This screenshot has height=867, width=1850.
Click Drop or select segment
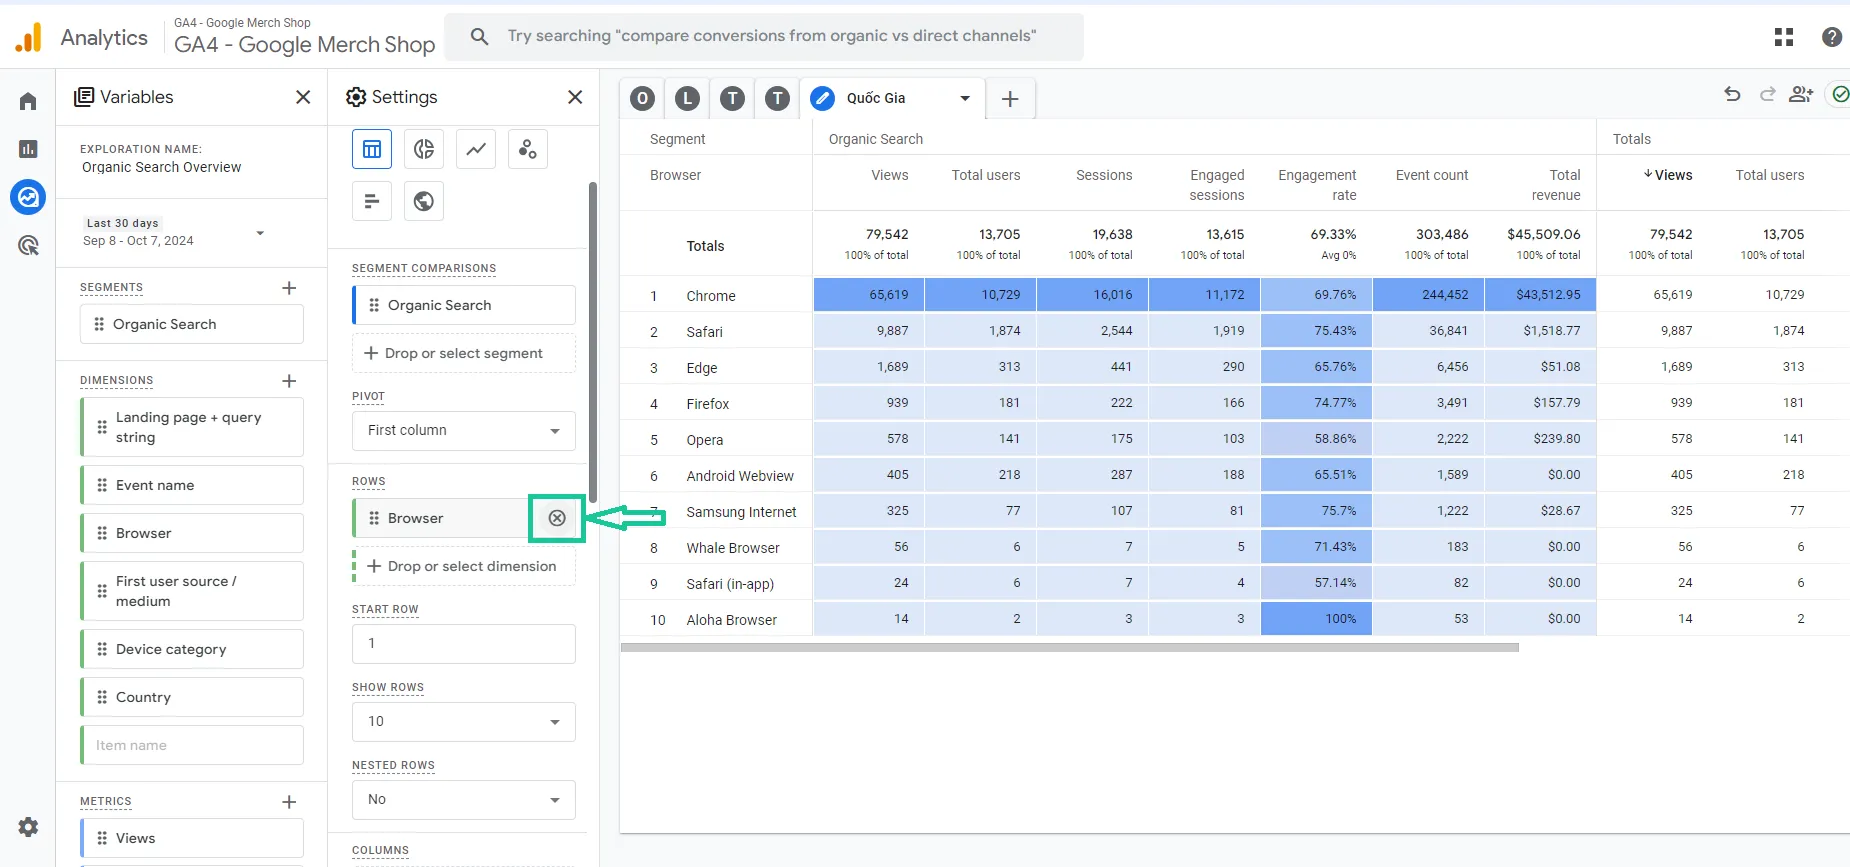[464, 353]
